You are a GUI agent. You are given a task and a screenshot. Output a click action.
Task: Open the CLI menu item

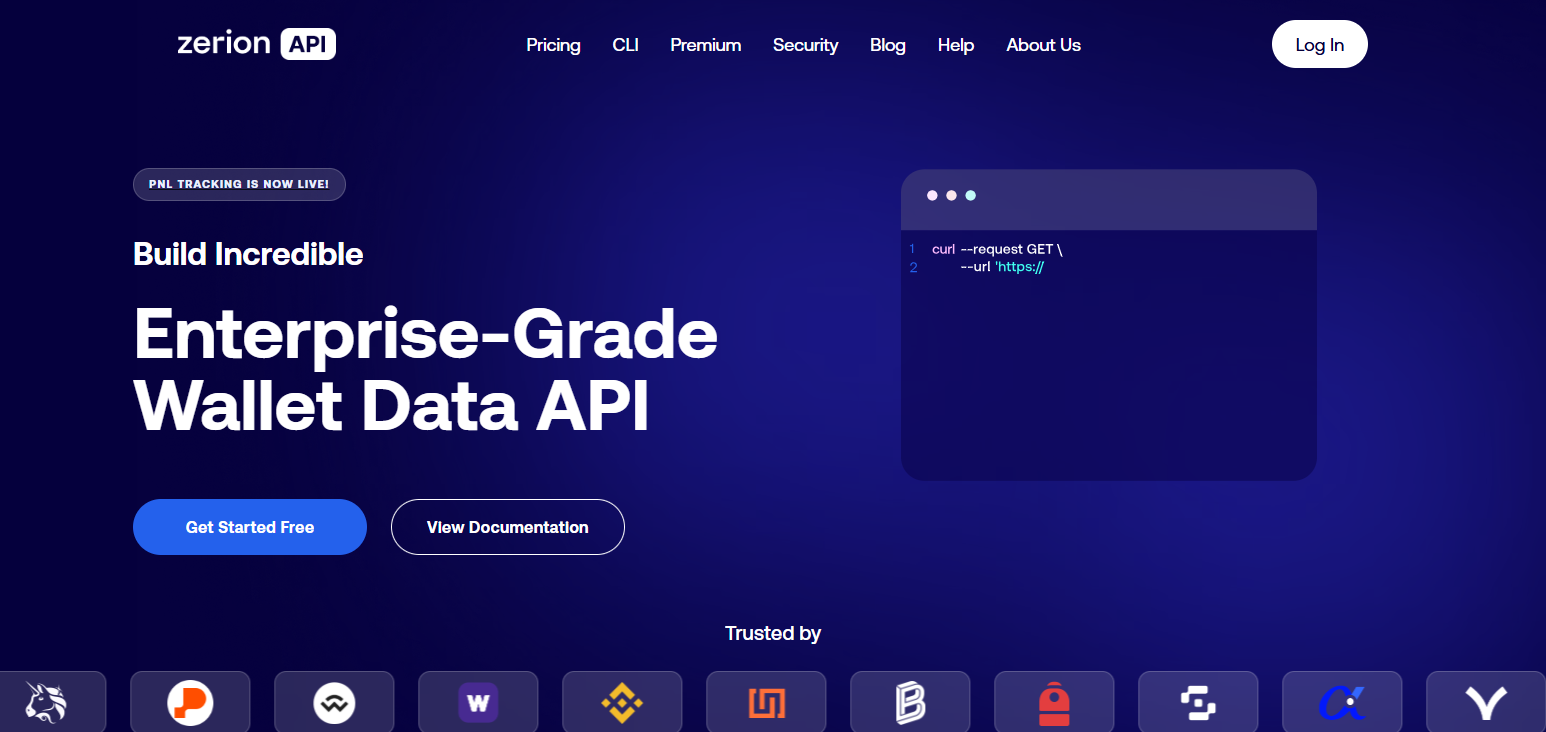click(x=625, y=45)
